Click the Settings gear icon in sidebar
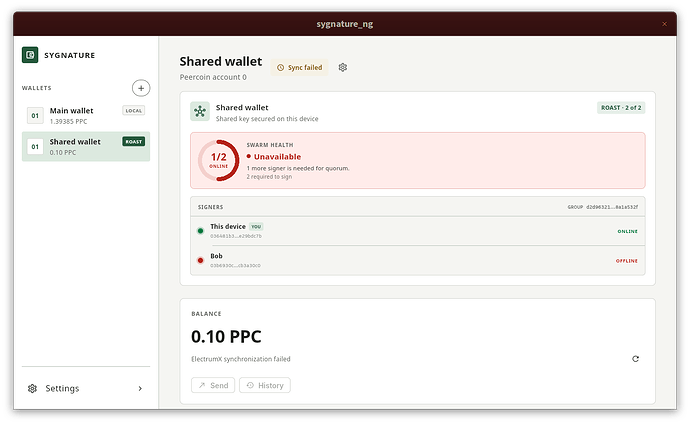The width and height of the screenshot is (690, 424). coord(32,388)
